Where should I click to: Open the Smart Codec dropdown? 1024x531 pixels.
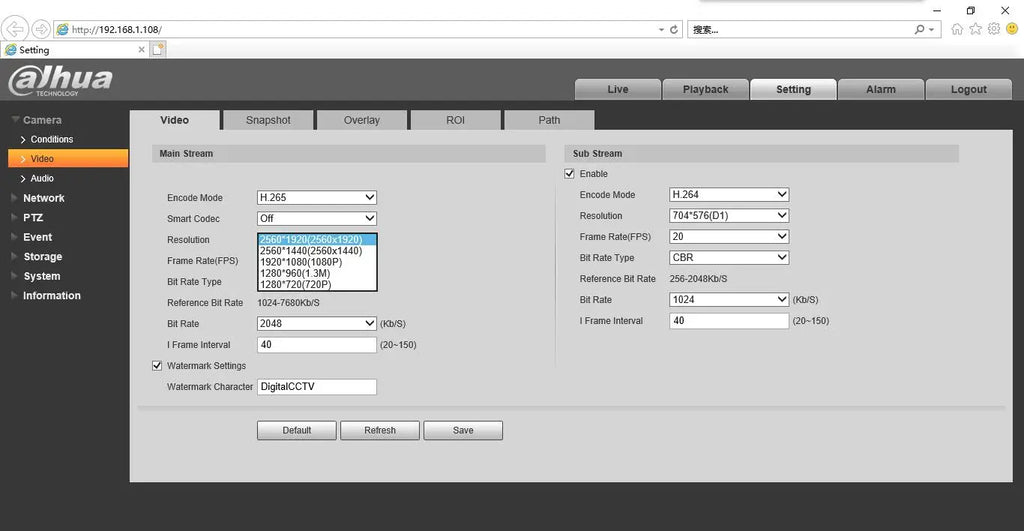coord(316,219)
